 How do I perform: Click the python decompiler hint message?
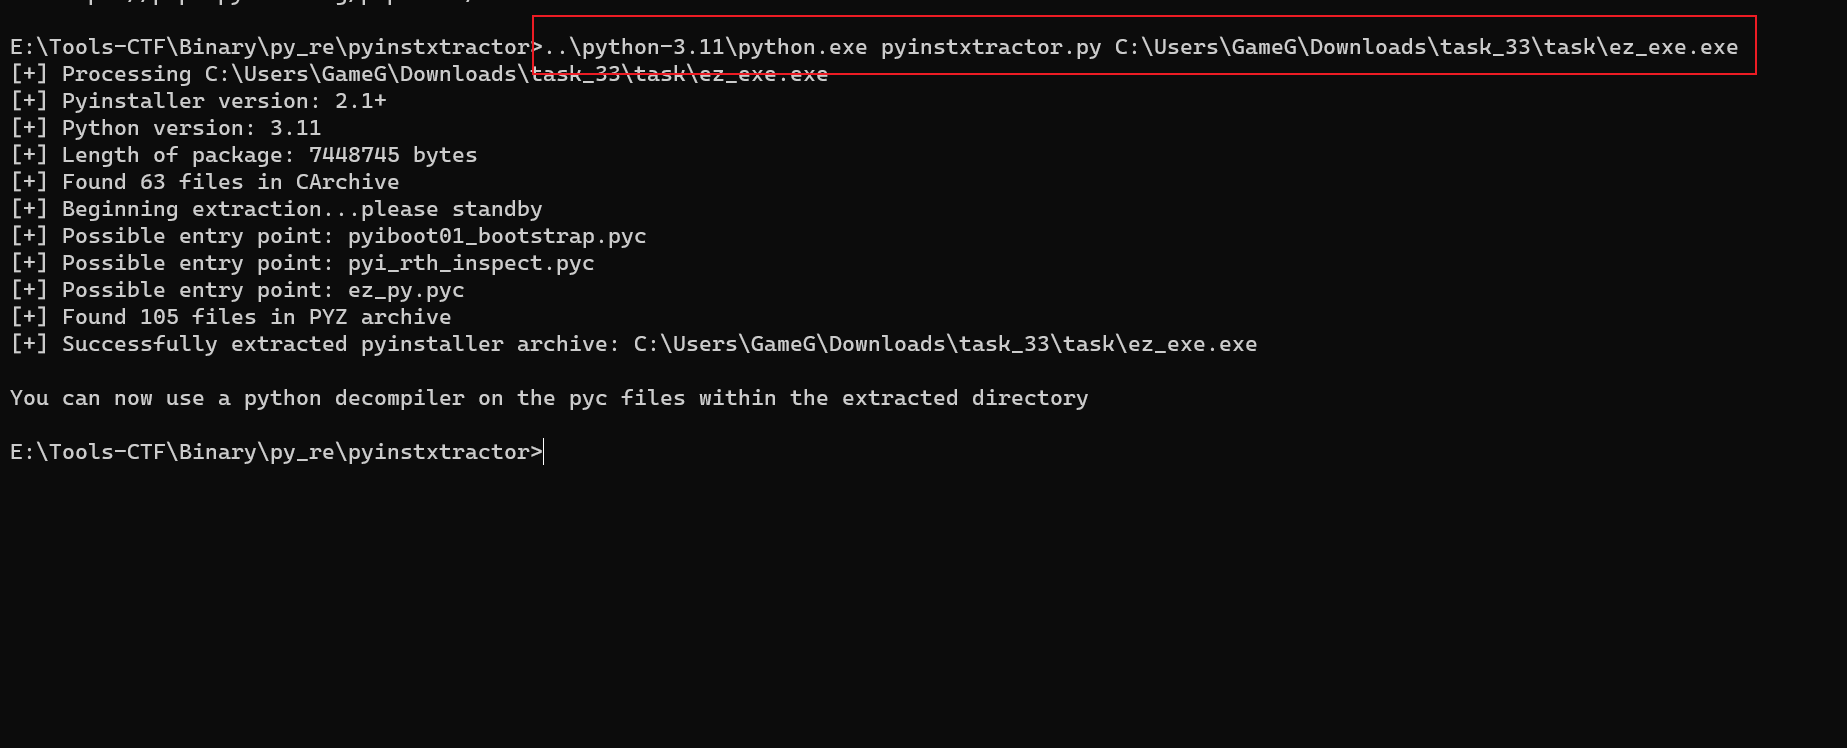pos(549,398)
